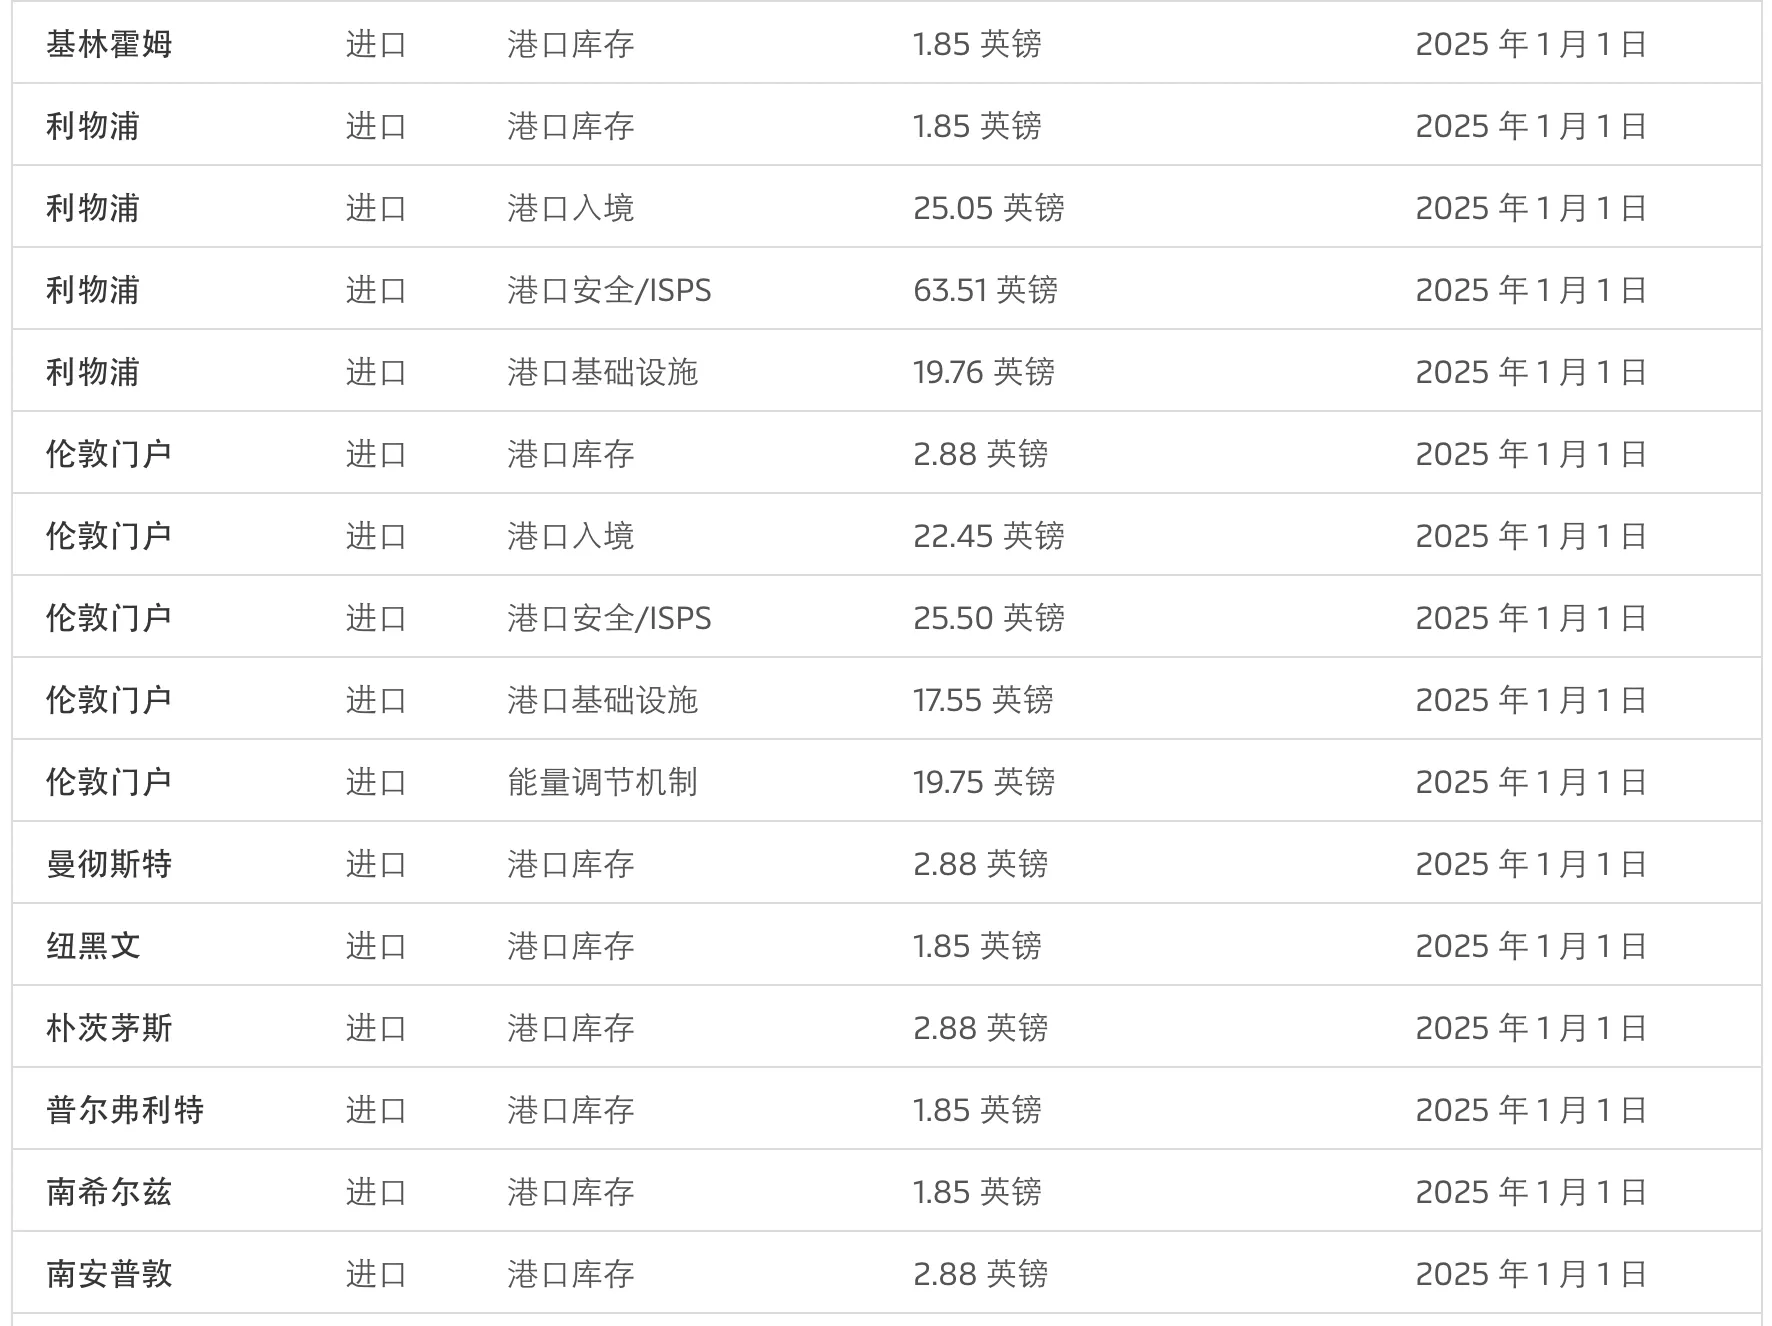The width and height of the screenshot is (1772, 1326).
Task: Select the date in the 63.51 英镑 row
Action: pyautogui.click(x=1531, y=290)
